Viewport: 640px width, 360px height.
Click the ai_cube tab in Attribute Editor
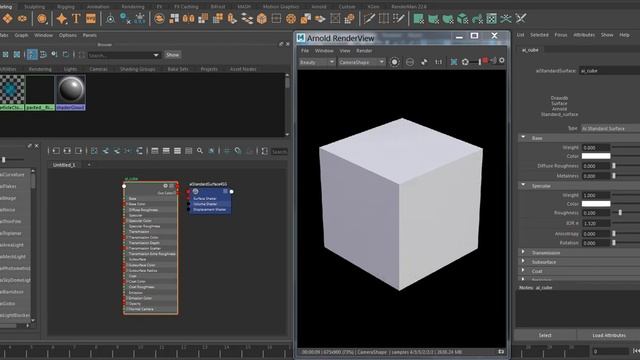coord(530,50)
